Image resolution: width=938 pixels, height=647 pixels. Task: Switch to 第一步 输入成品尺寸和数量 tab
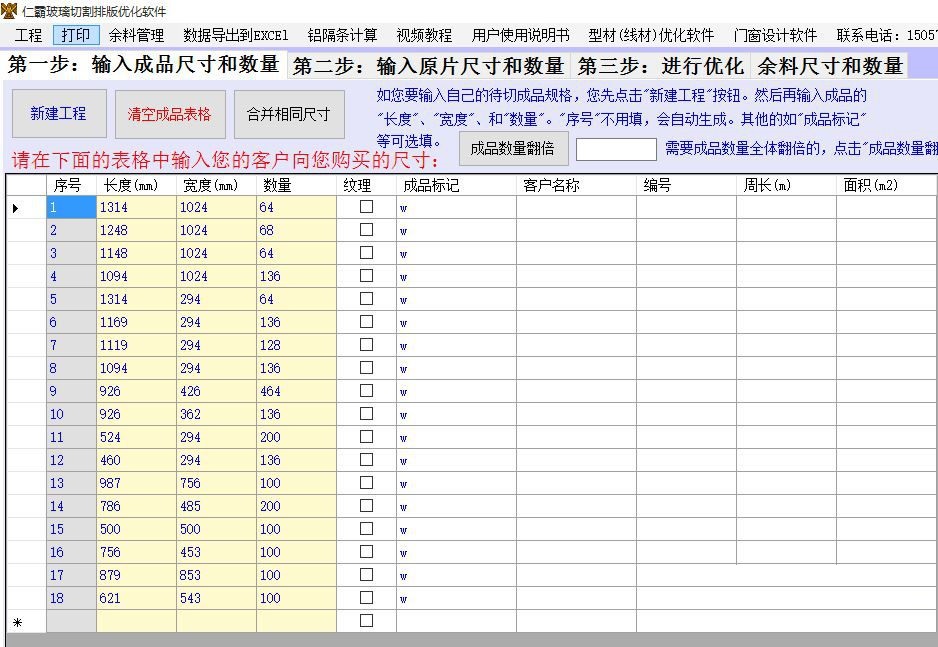tap(144, 65)
